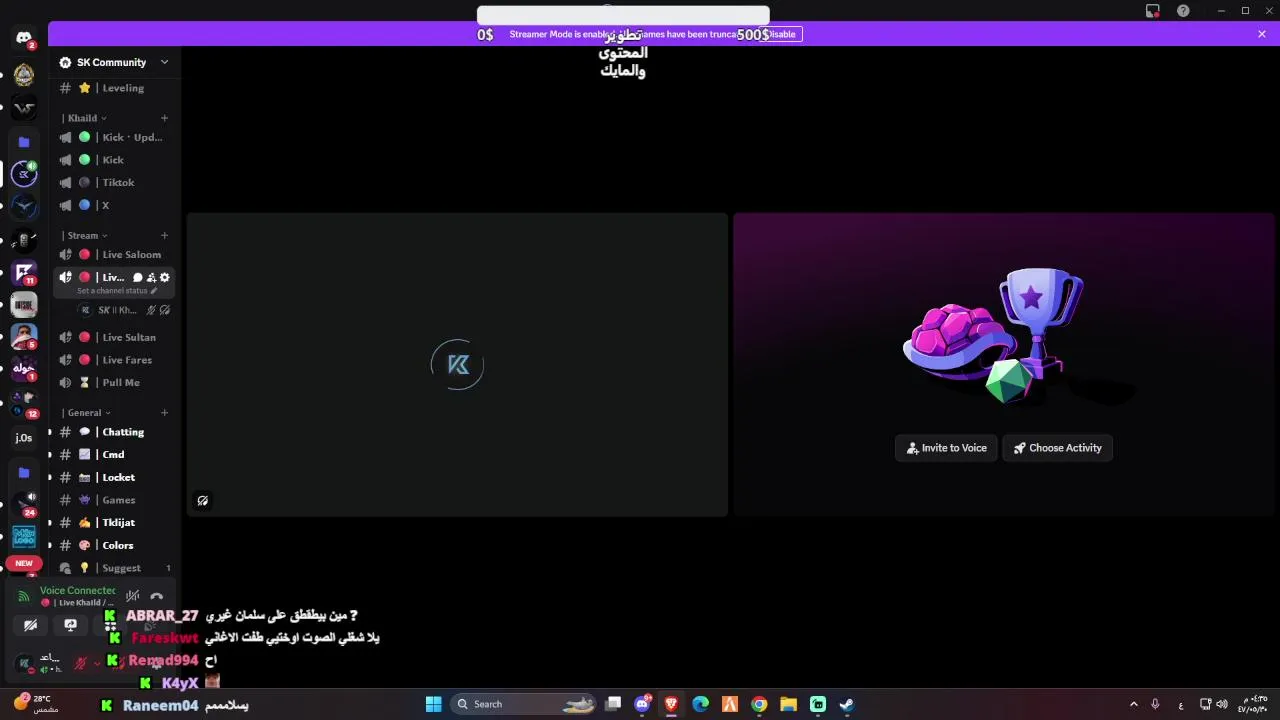
Task: Open the Suggest forum channel
Action: 113,568
